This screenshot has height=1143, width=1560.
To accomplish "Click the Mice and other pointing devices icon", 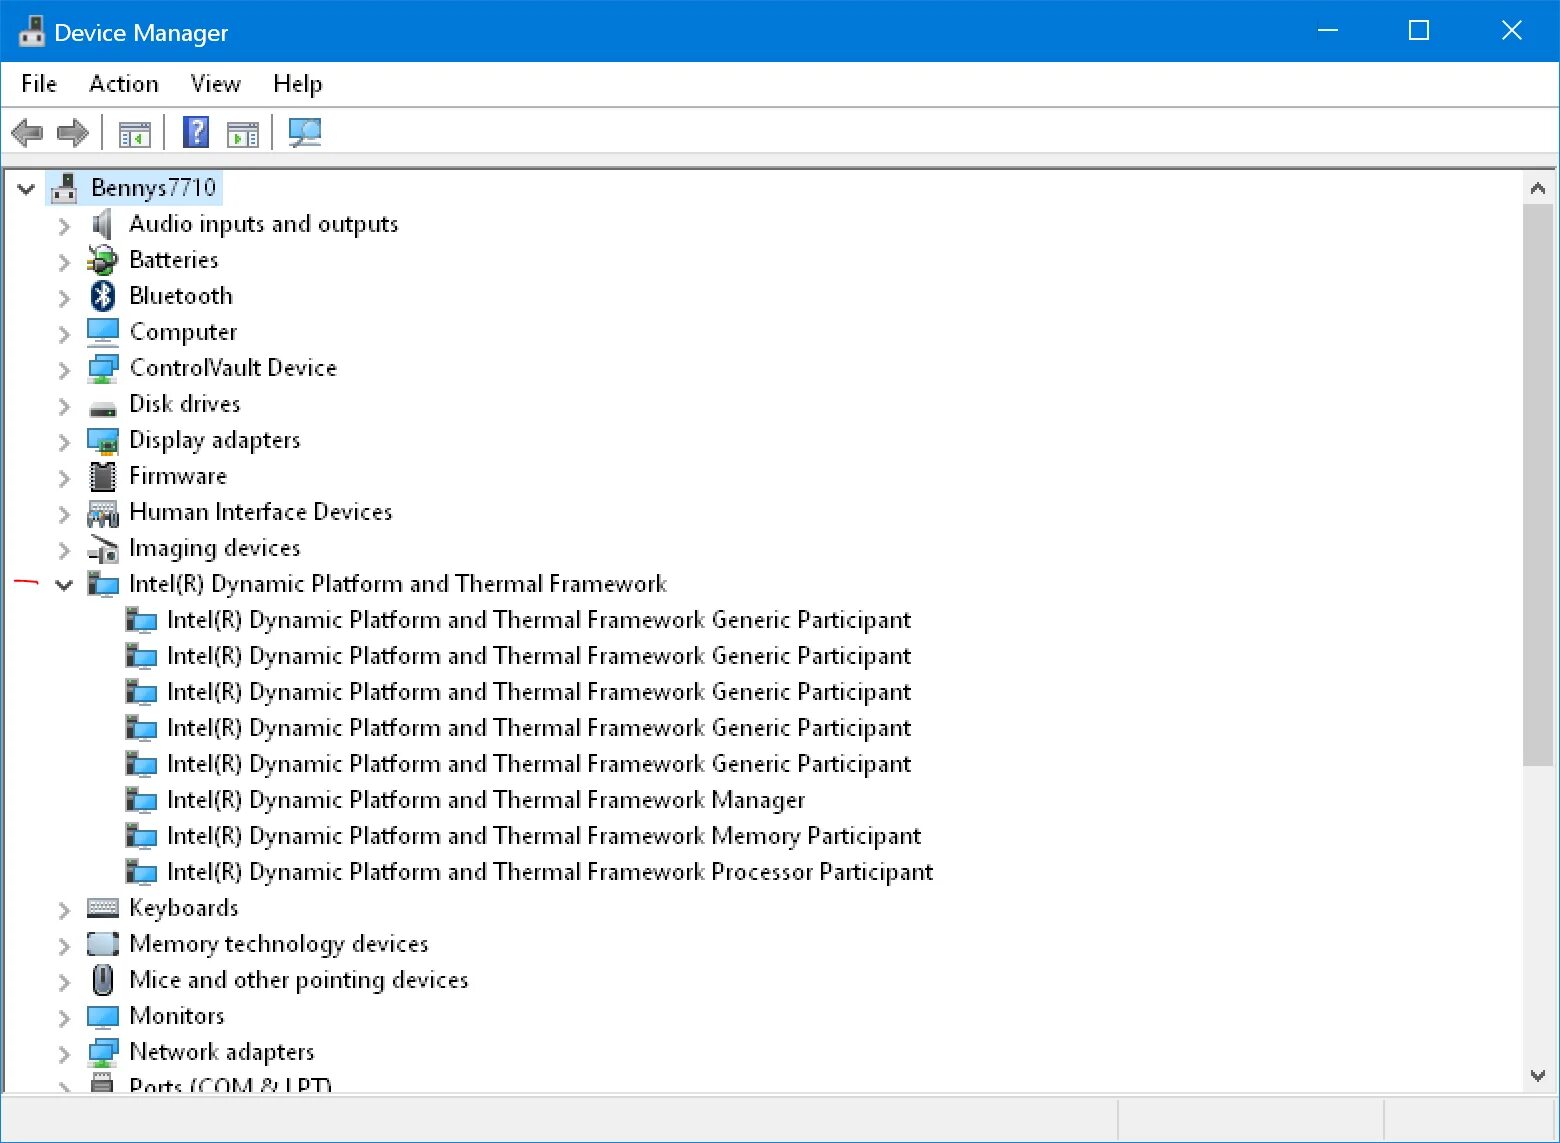I will pyautogui.click(x=103, y=980).
